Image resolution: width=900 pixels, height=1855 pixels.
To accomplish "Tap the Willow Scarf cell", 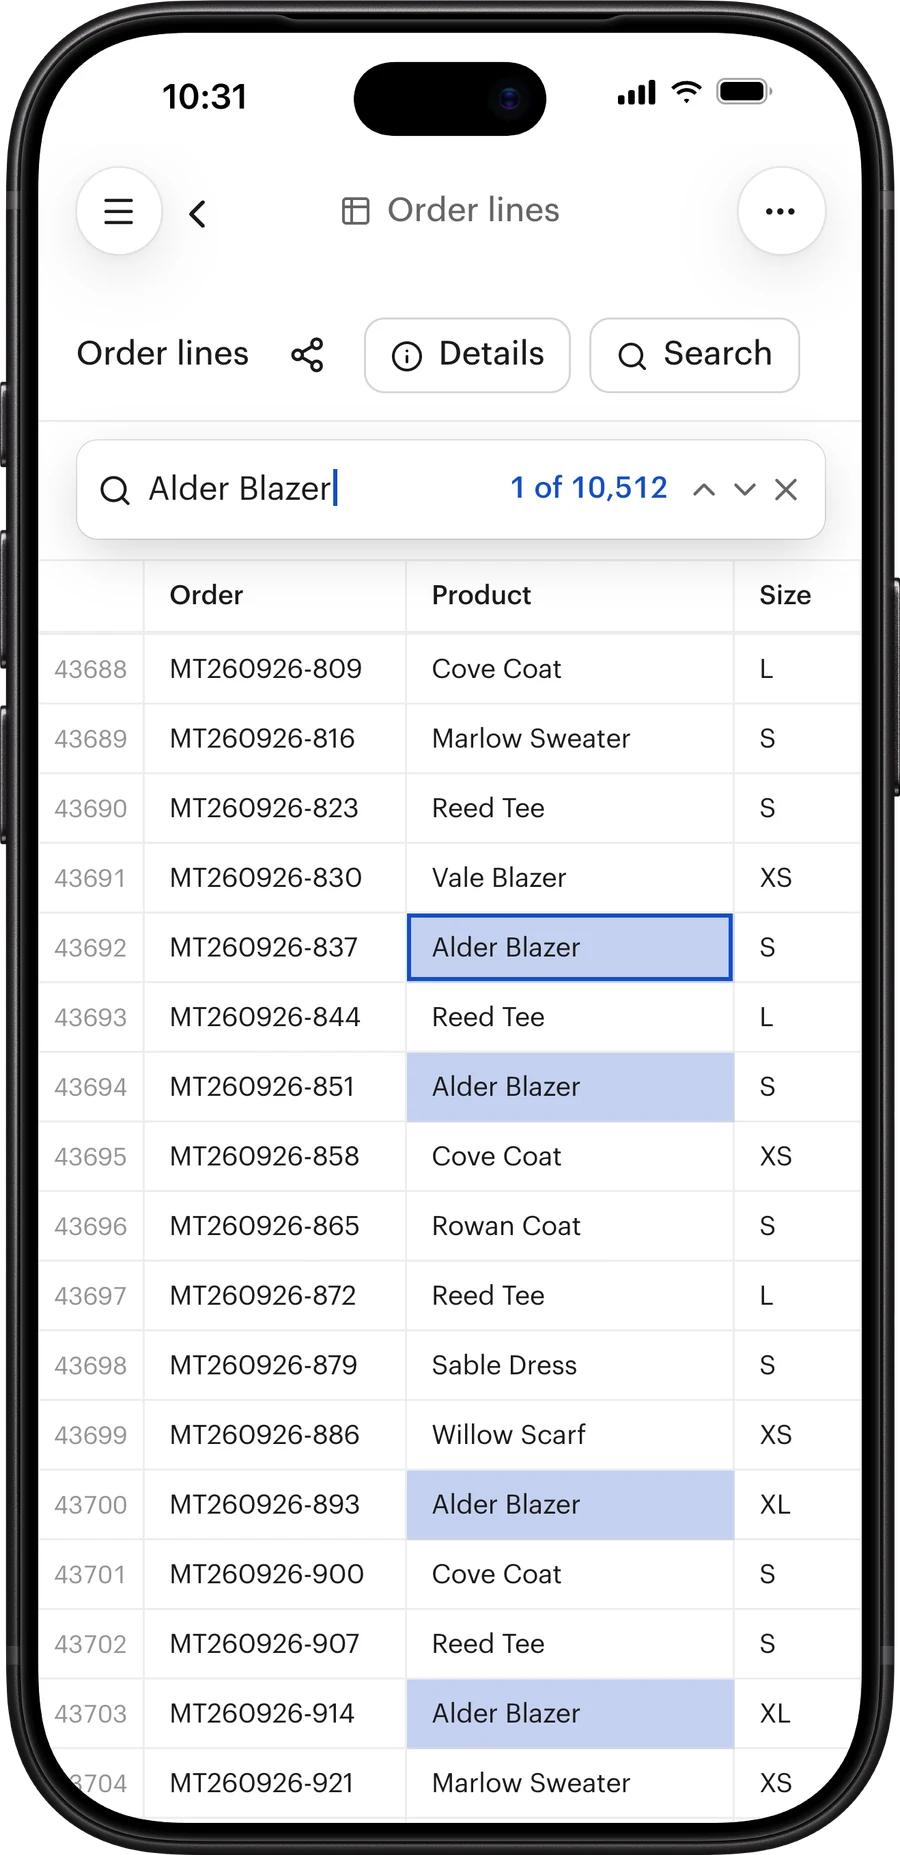I will pyautogui.click(x=570, y=1435).
